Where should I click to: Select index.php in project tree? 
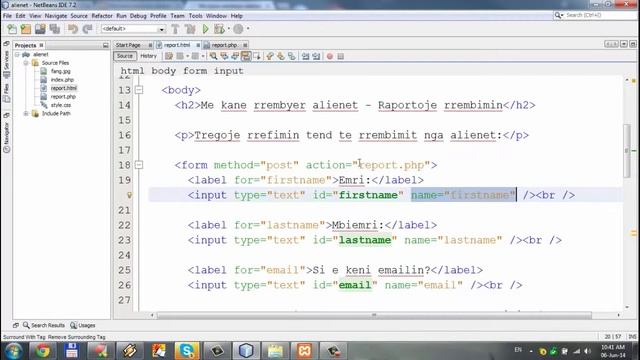click(x=62, y=80)
